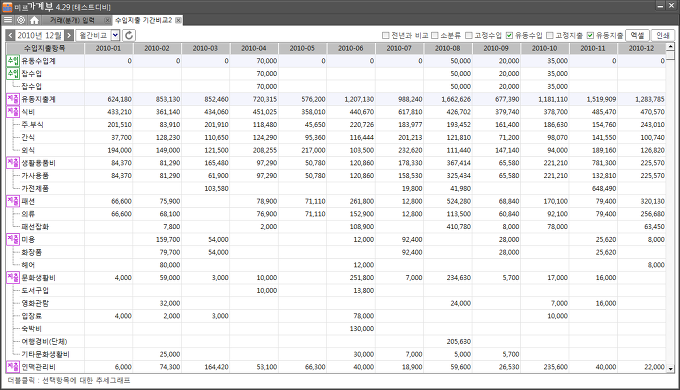
Task: Click scrollbar down arrow of table
Action: [670, 369]
